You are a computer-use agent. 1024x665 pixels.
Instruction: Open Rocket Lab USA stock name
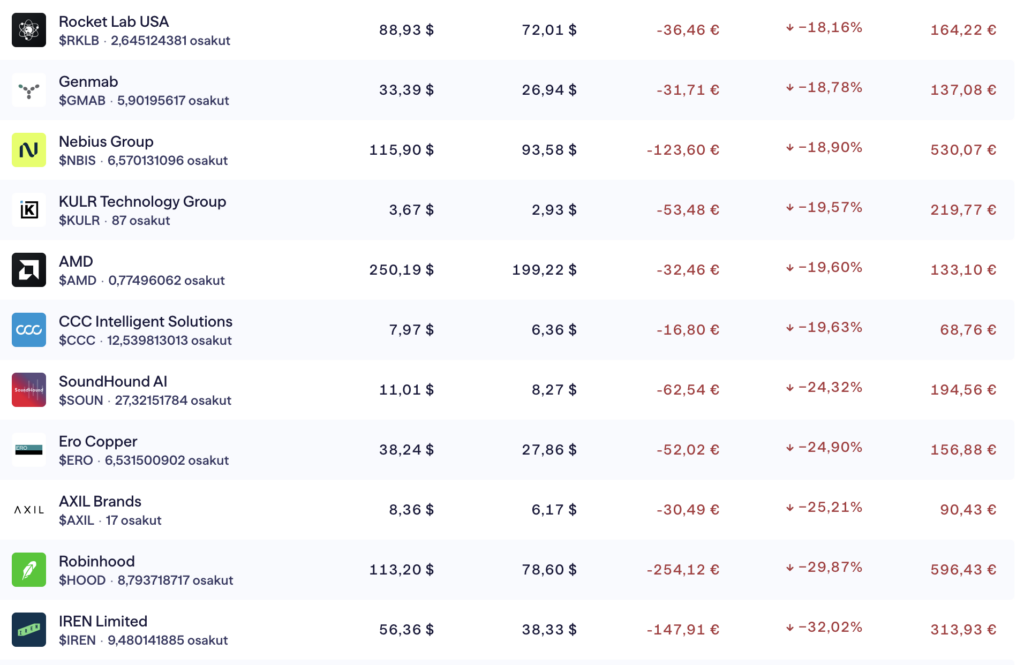click(x=114, y=21)
